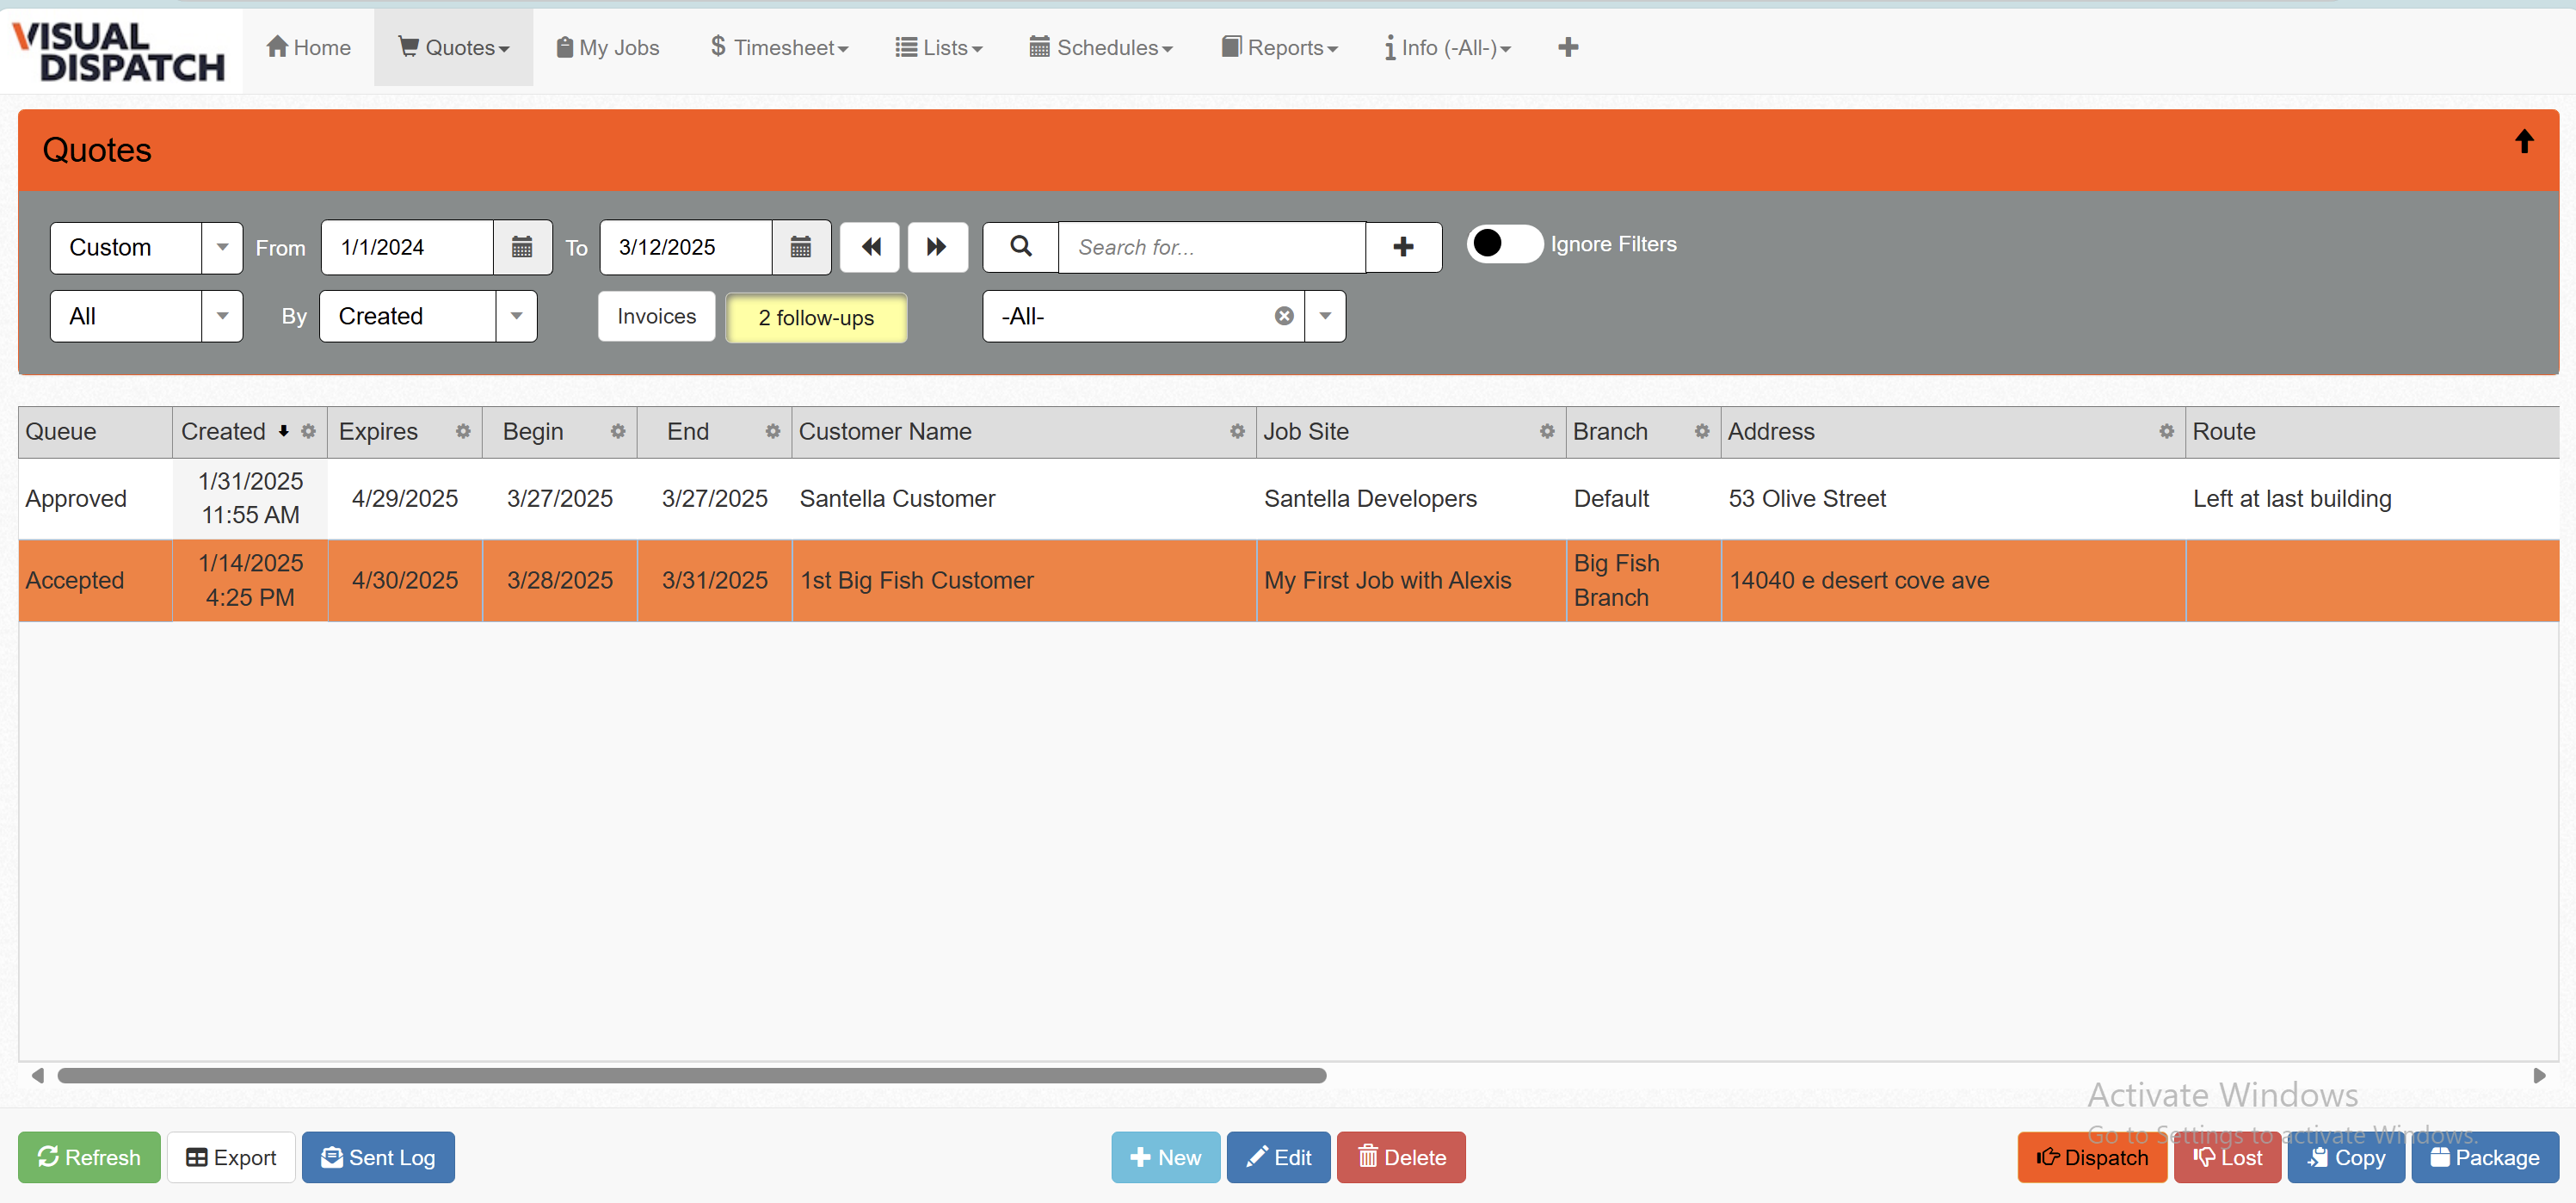Click the Route column header
This screenshot has height=1203, width=2576.
[x=2372, y=431]
